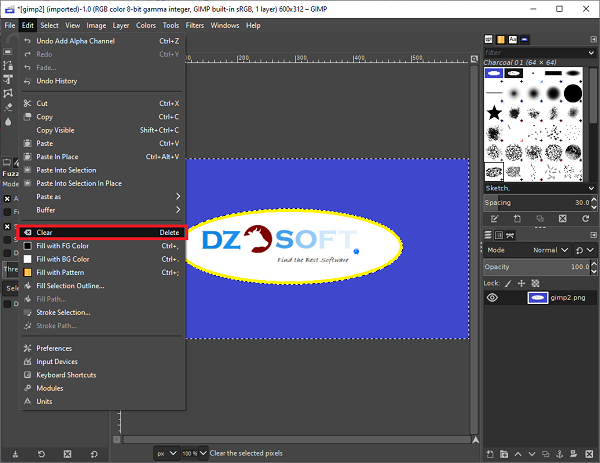600x463 pixels.
Task: Adjust layer Opacity slider
Action: pyautogui.click(x=537, y=267)
